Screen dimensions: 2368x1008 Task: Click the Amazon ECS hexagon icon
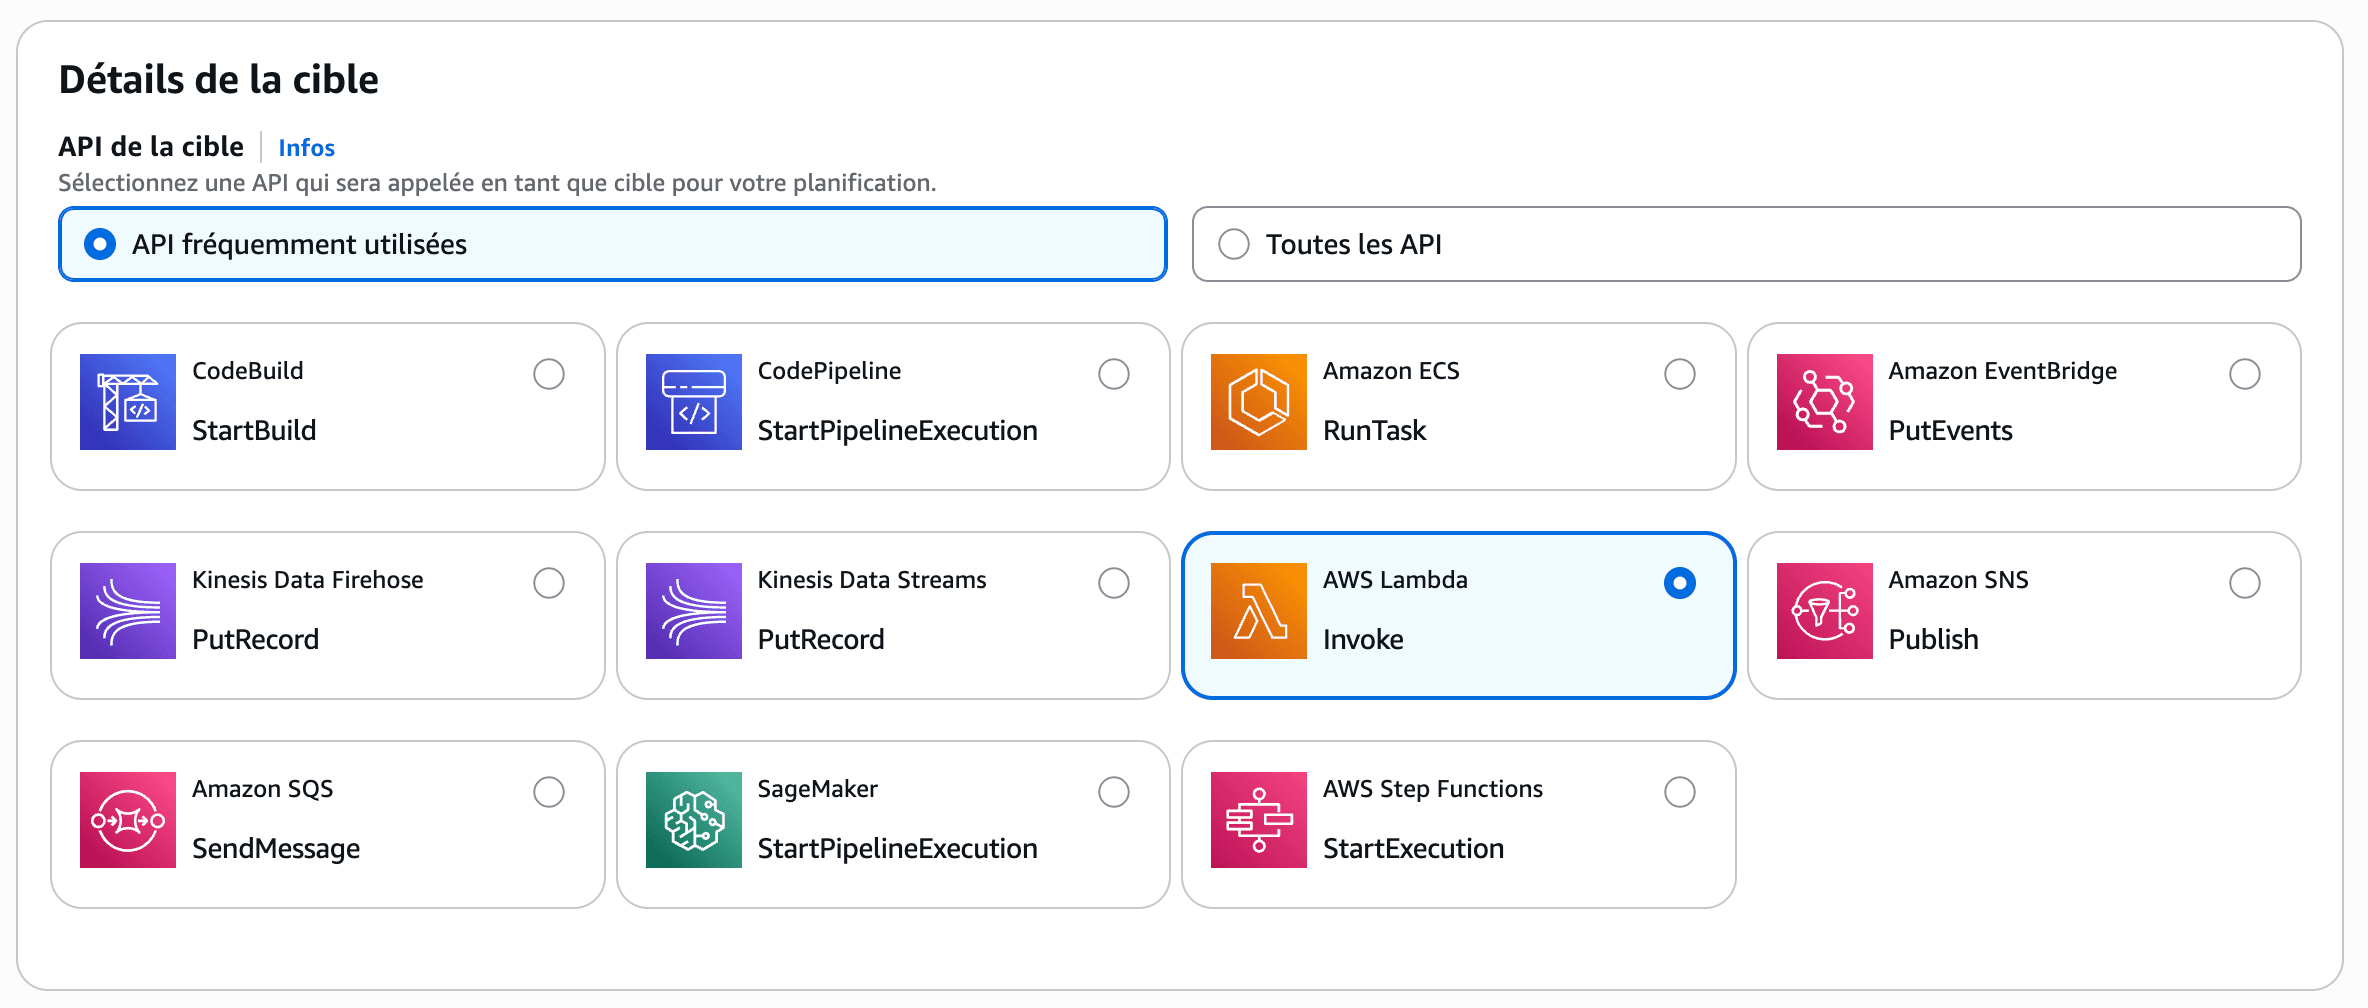[x=1259, y=402]
